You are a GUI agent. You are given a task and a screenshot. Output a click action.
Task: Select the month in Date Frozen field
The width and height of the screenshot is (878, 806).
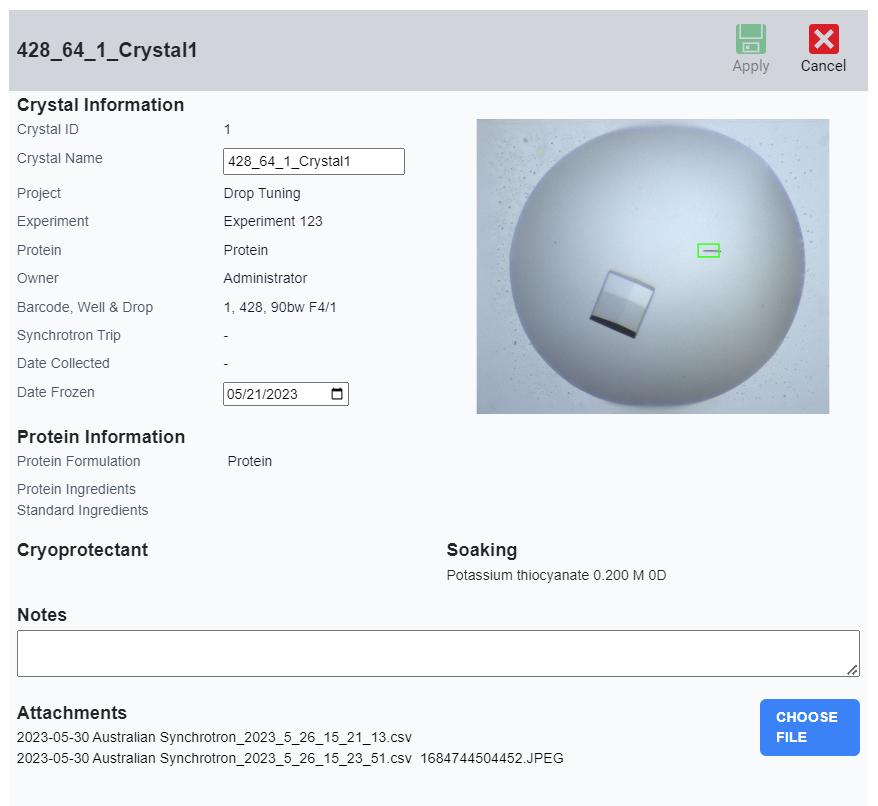click(236, 394)
